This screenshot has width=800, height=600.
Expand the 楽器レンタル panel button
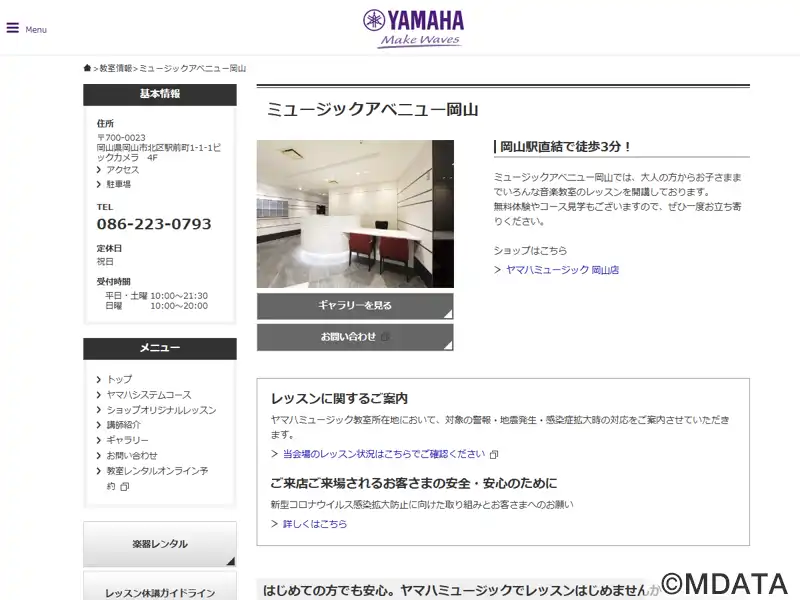[160, 544]
